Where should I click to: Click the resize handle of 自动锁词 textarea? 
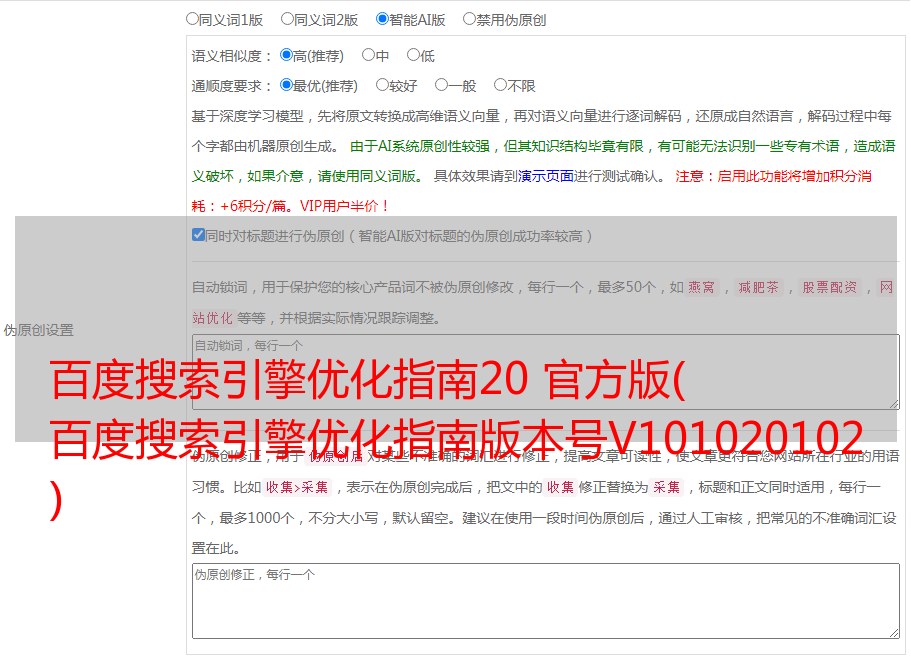tap(894, 404)
